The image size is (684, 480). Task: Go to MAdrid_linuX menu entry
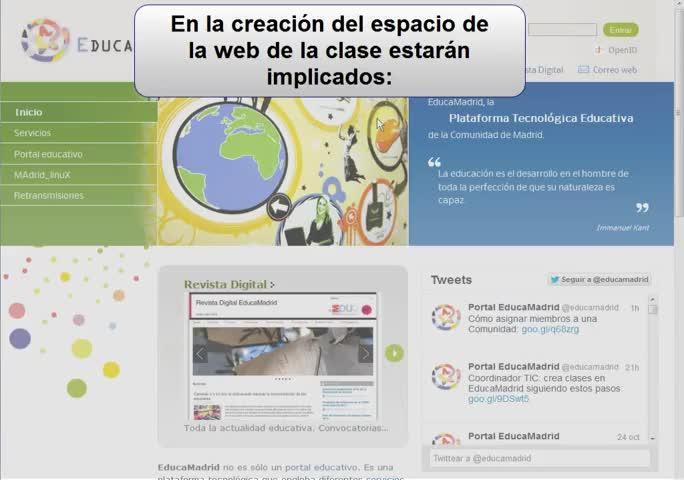(x=42, y=175)
